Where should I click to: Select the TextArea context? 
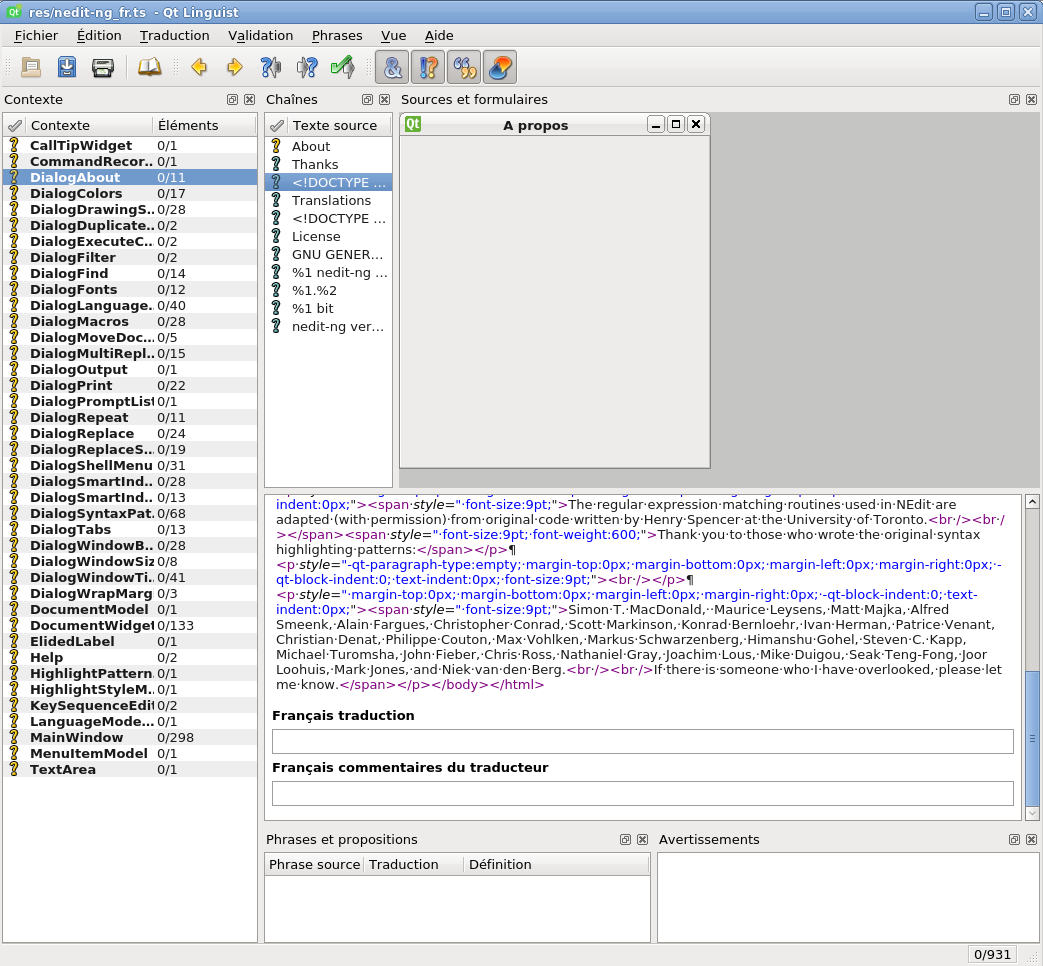[130, 770]
